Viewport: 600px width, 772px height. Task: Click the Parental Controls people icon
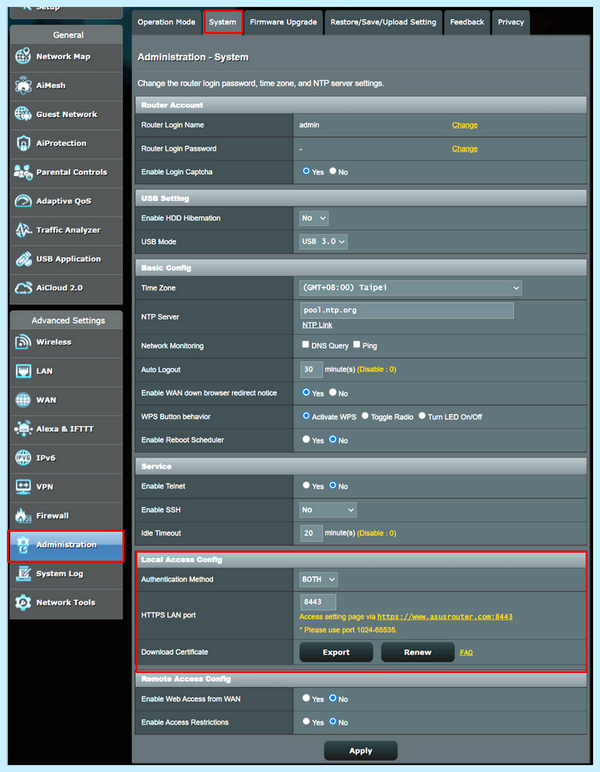(23, 172)
